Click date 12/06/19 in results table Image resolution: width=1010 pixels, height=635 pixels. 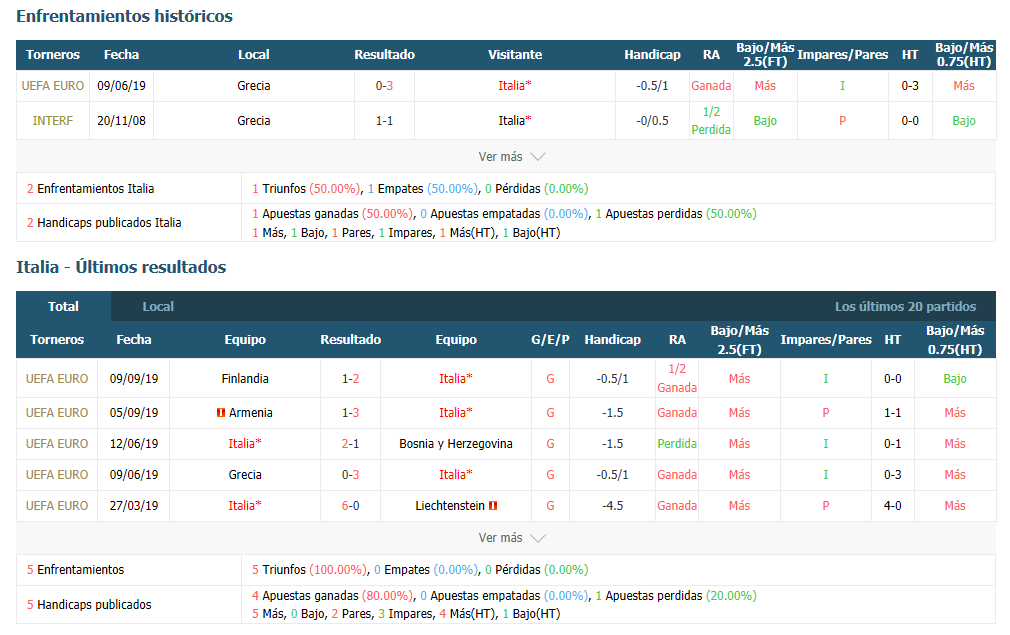pos(134,444)
